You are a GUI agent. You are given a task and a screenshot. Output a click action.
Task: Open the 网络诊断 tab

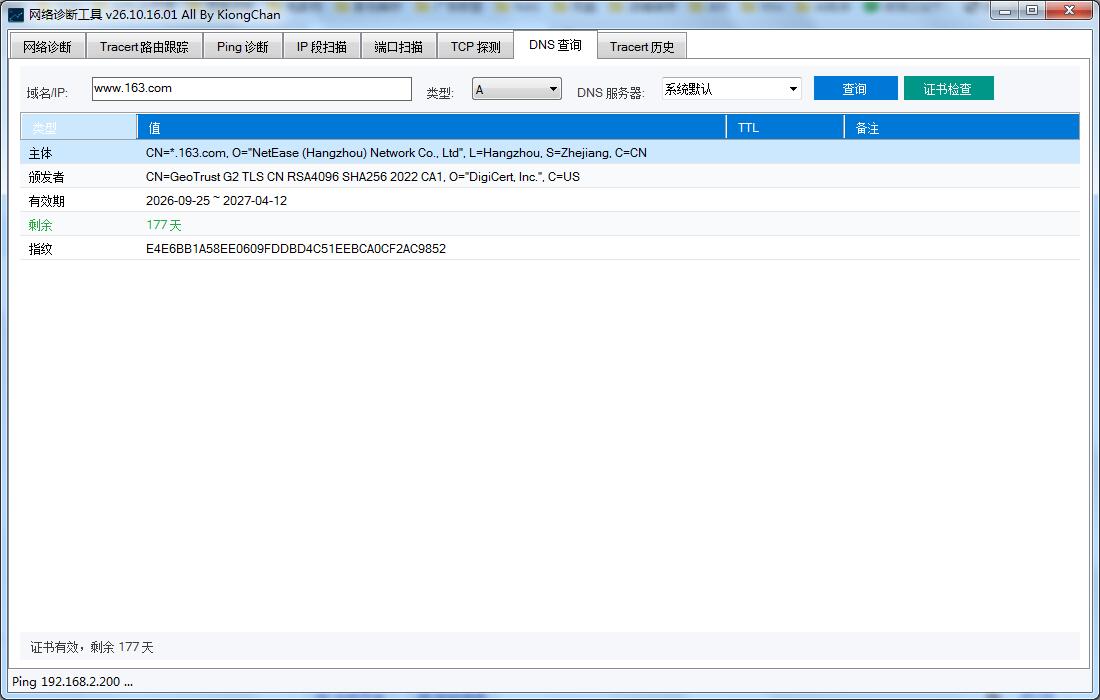(x=47, y=46)
